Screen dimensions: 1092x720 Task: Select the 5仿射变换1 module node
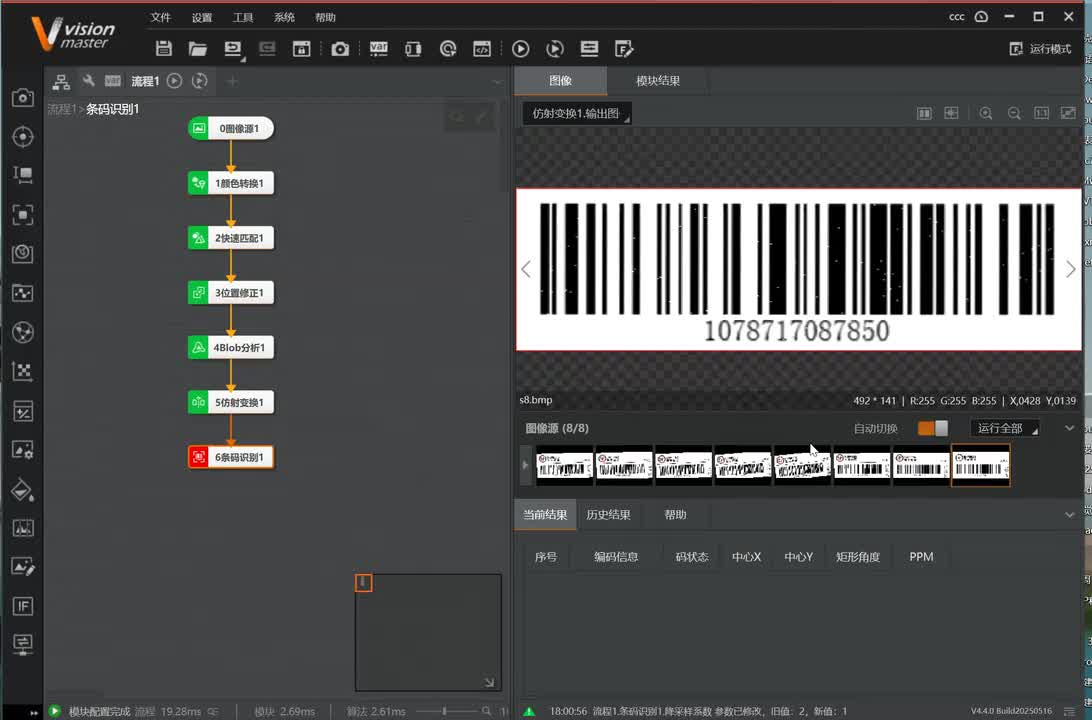coord(231,402)
